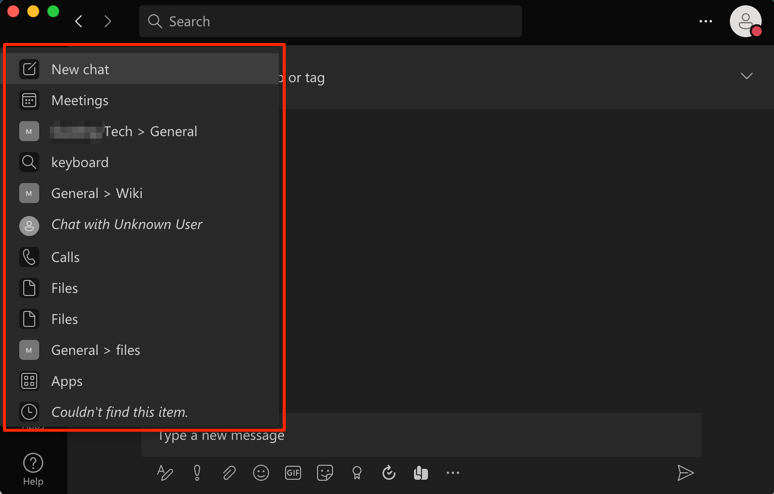Attach a file using paperclip icon
Screen dimensions: 774x494
229,473
